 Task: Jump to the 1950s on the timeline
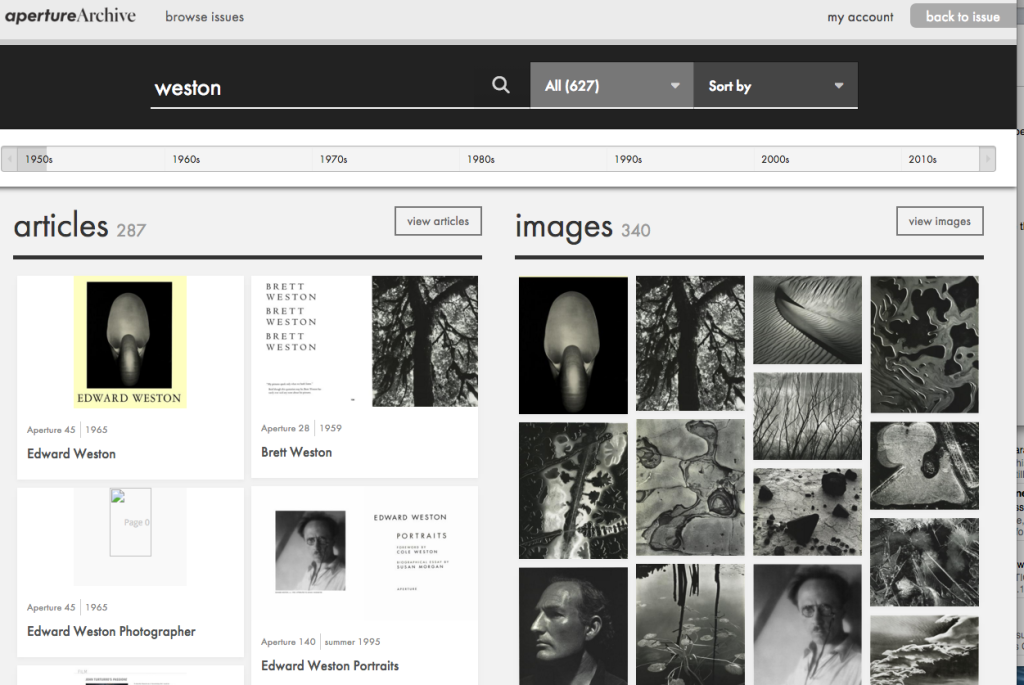pyautogui.click(x=39, y=159)
